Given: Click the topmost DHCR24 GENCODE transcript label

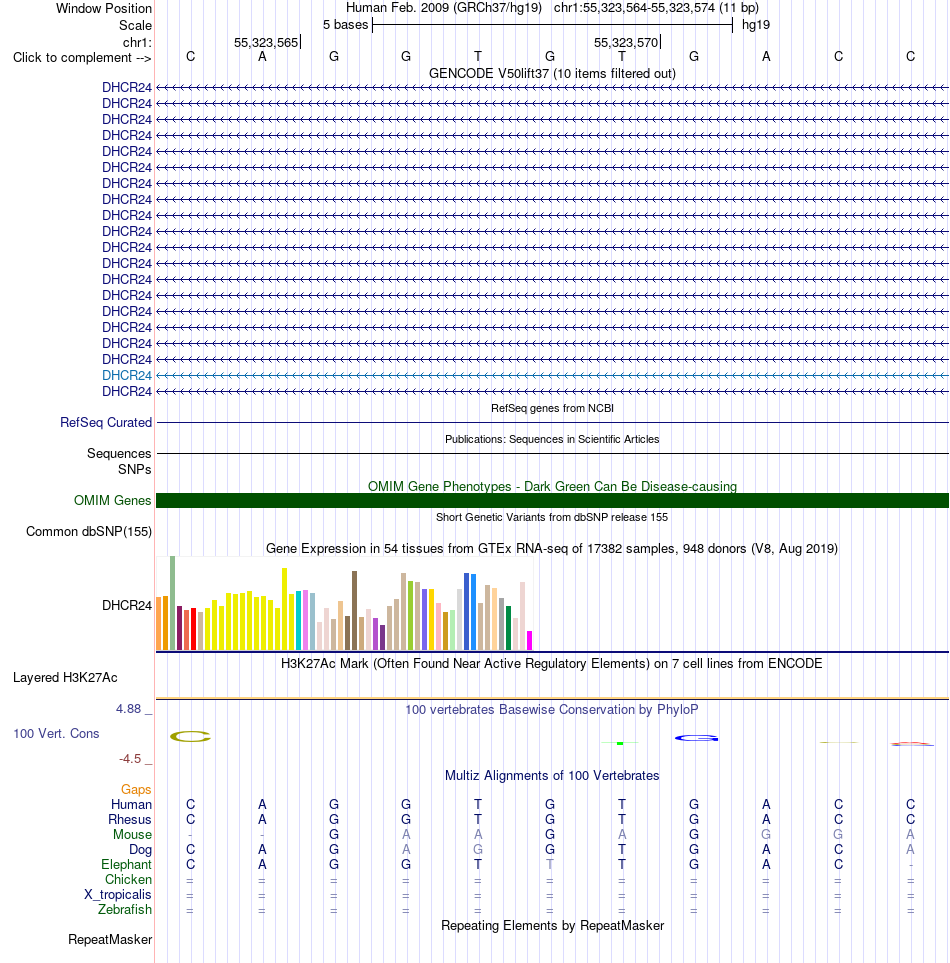Looking at the screenshot, I should 127,87.
